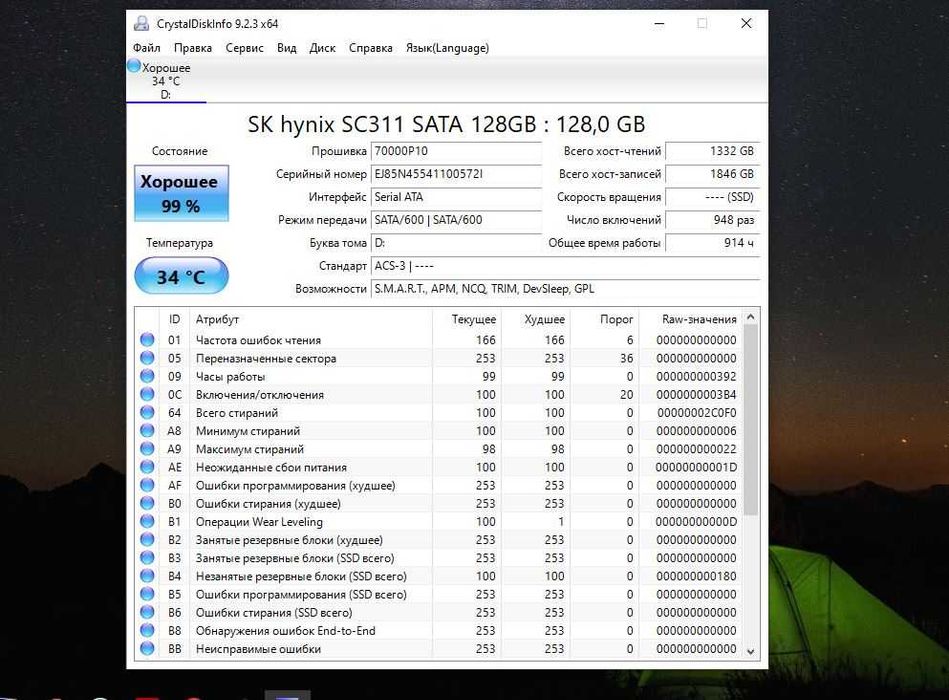Viewport: 949px width, 700px height.
Task: Click the status icon for attribute B5
Action: [x=147, y=594]
